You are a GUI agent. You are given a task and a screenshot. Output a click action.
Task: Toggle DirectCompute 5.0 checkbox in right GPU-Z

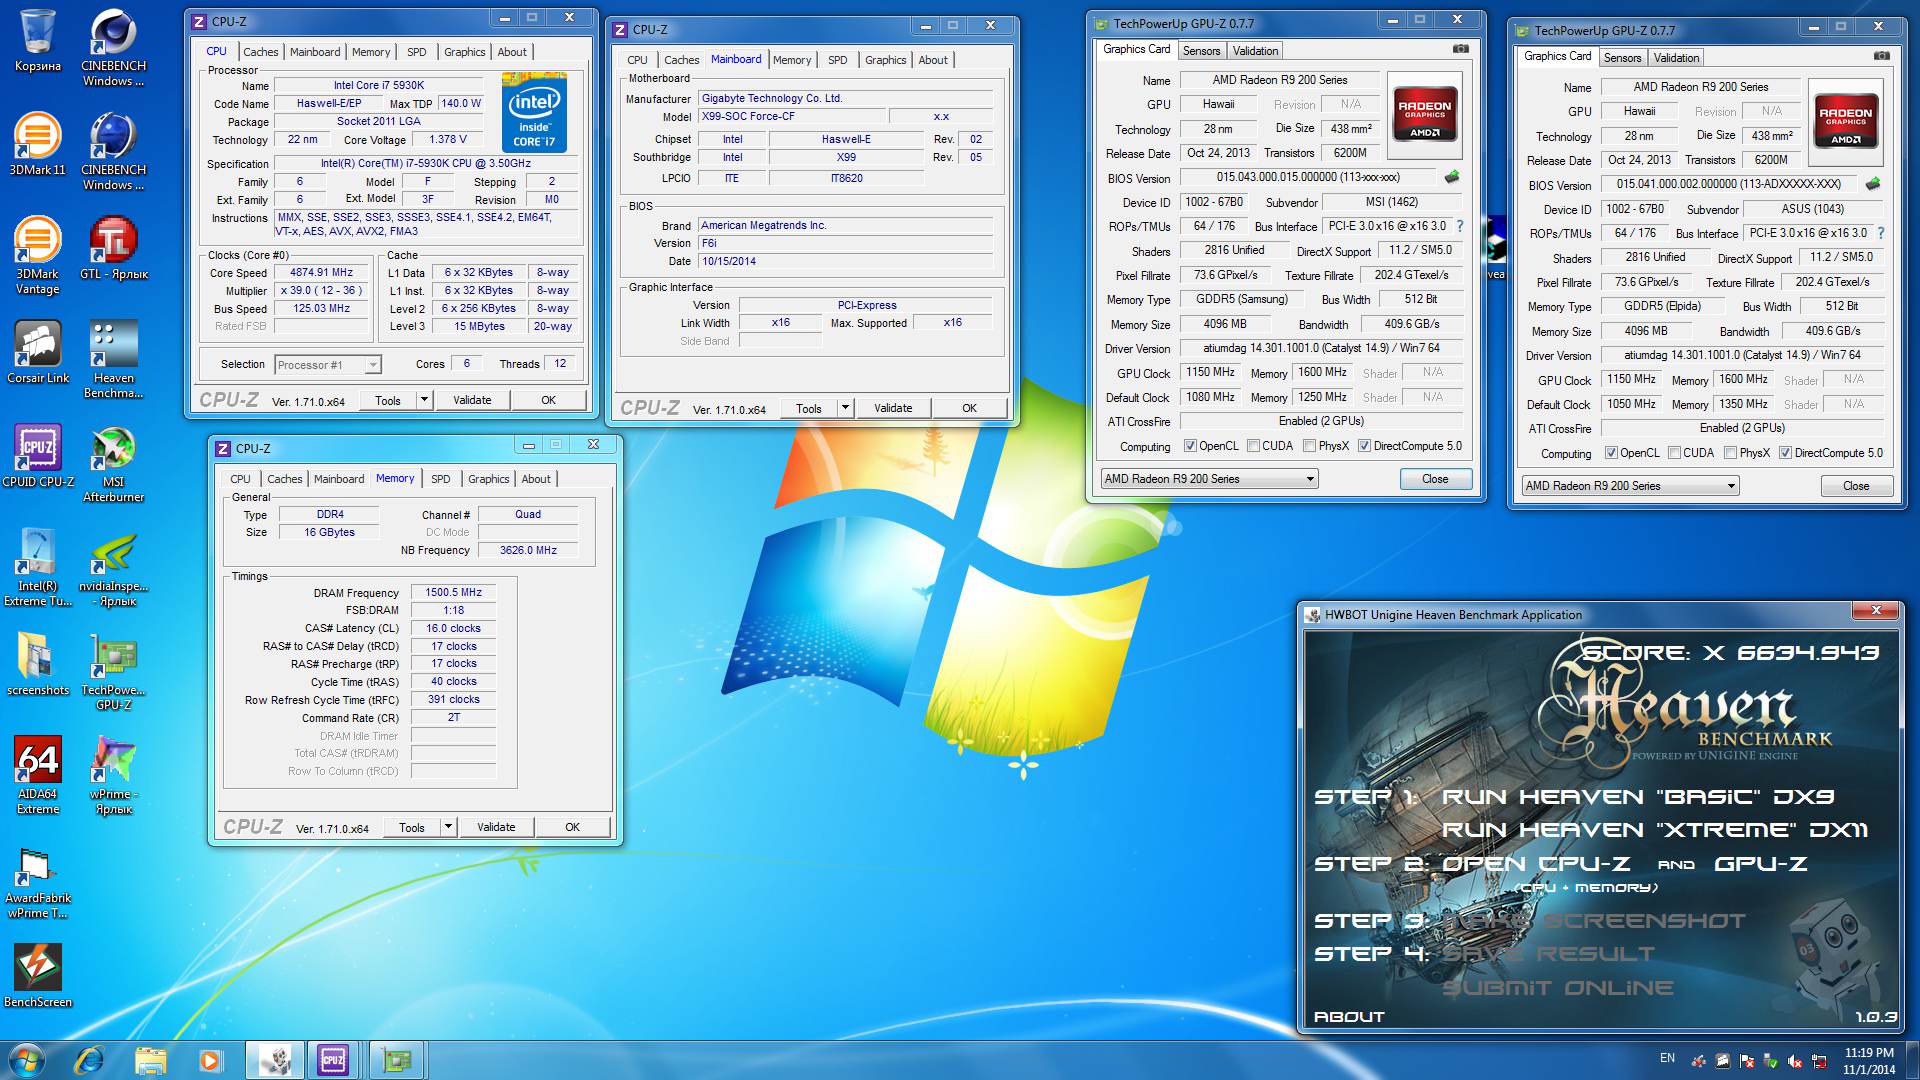tap(1785, 453)
